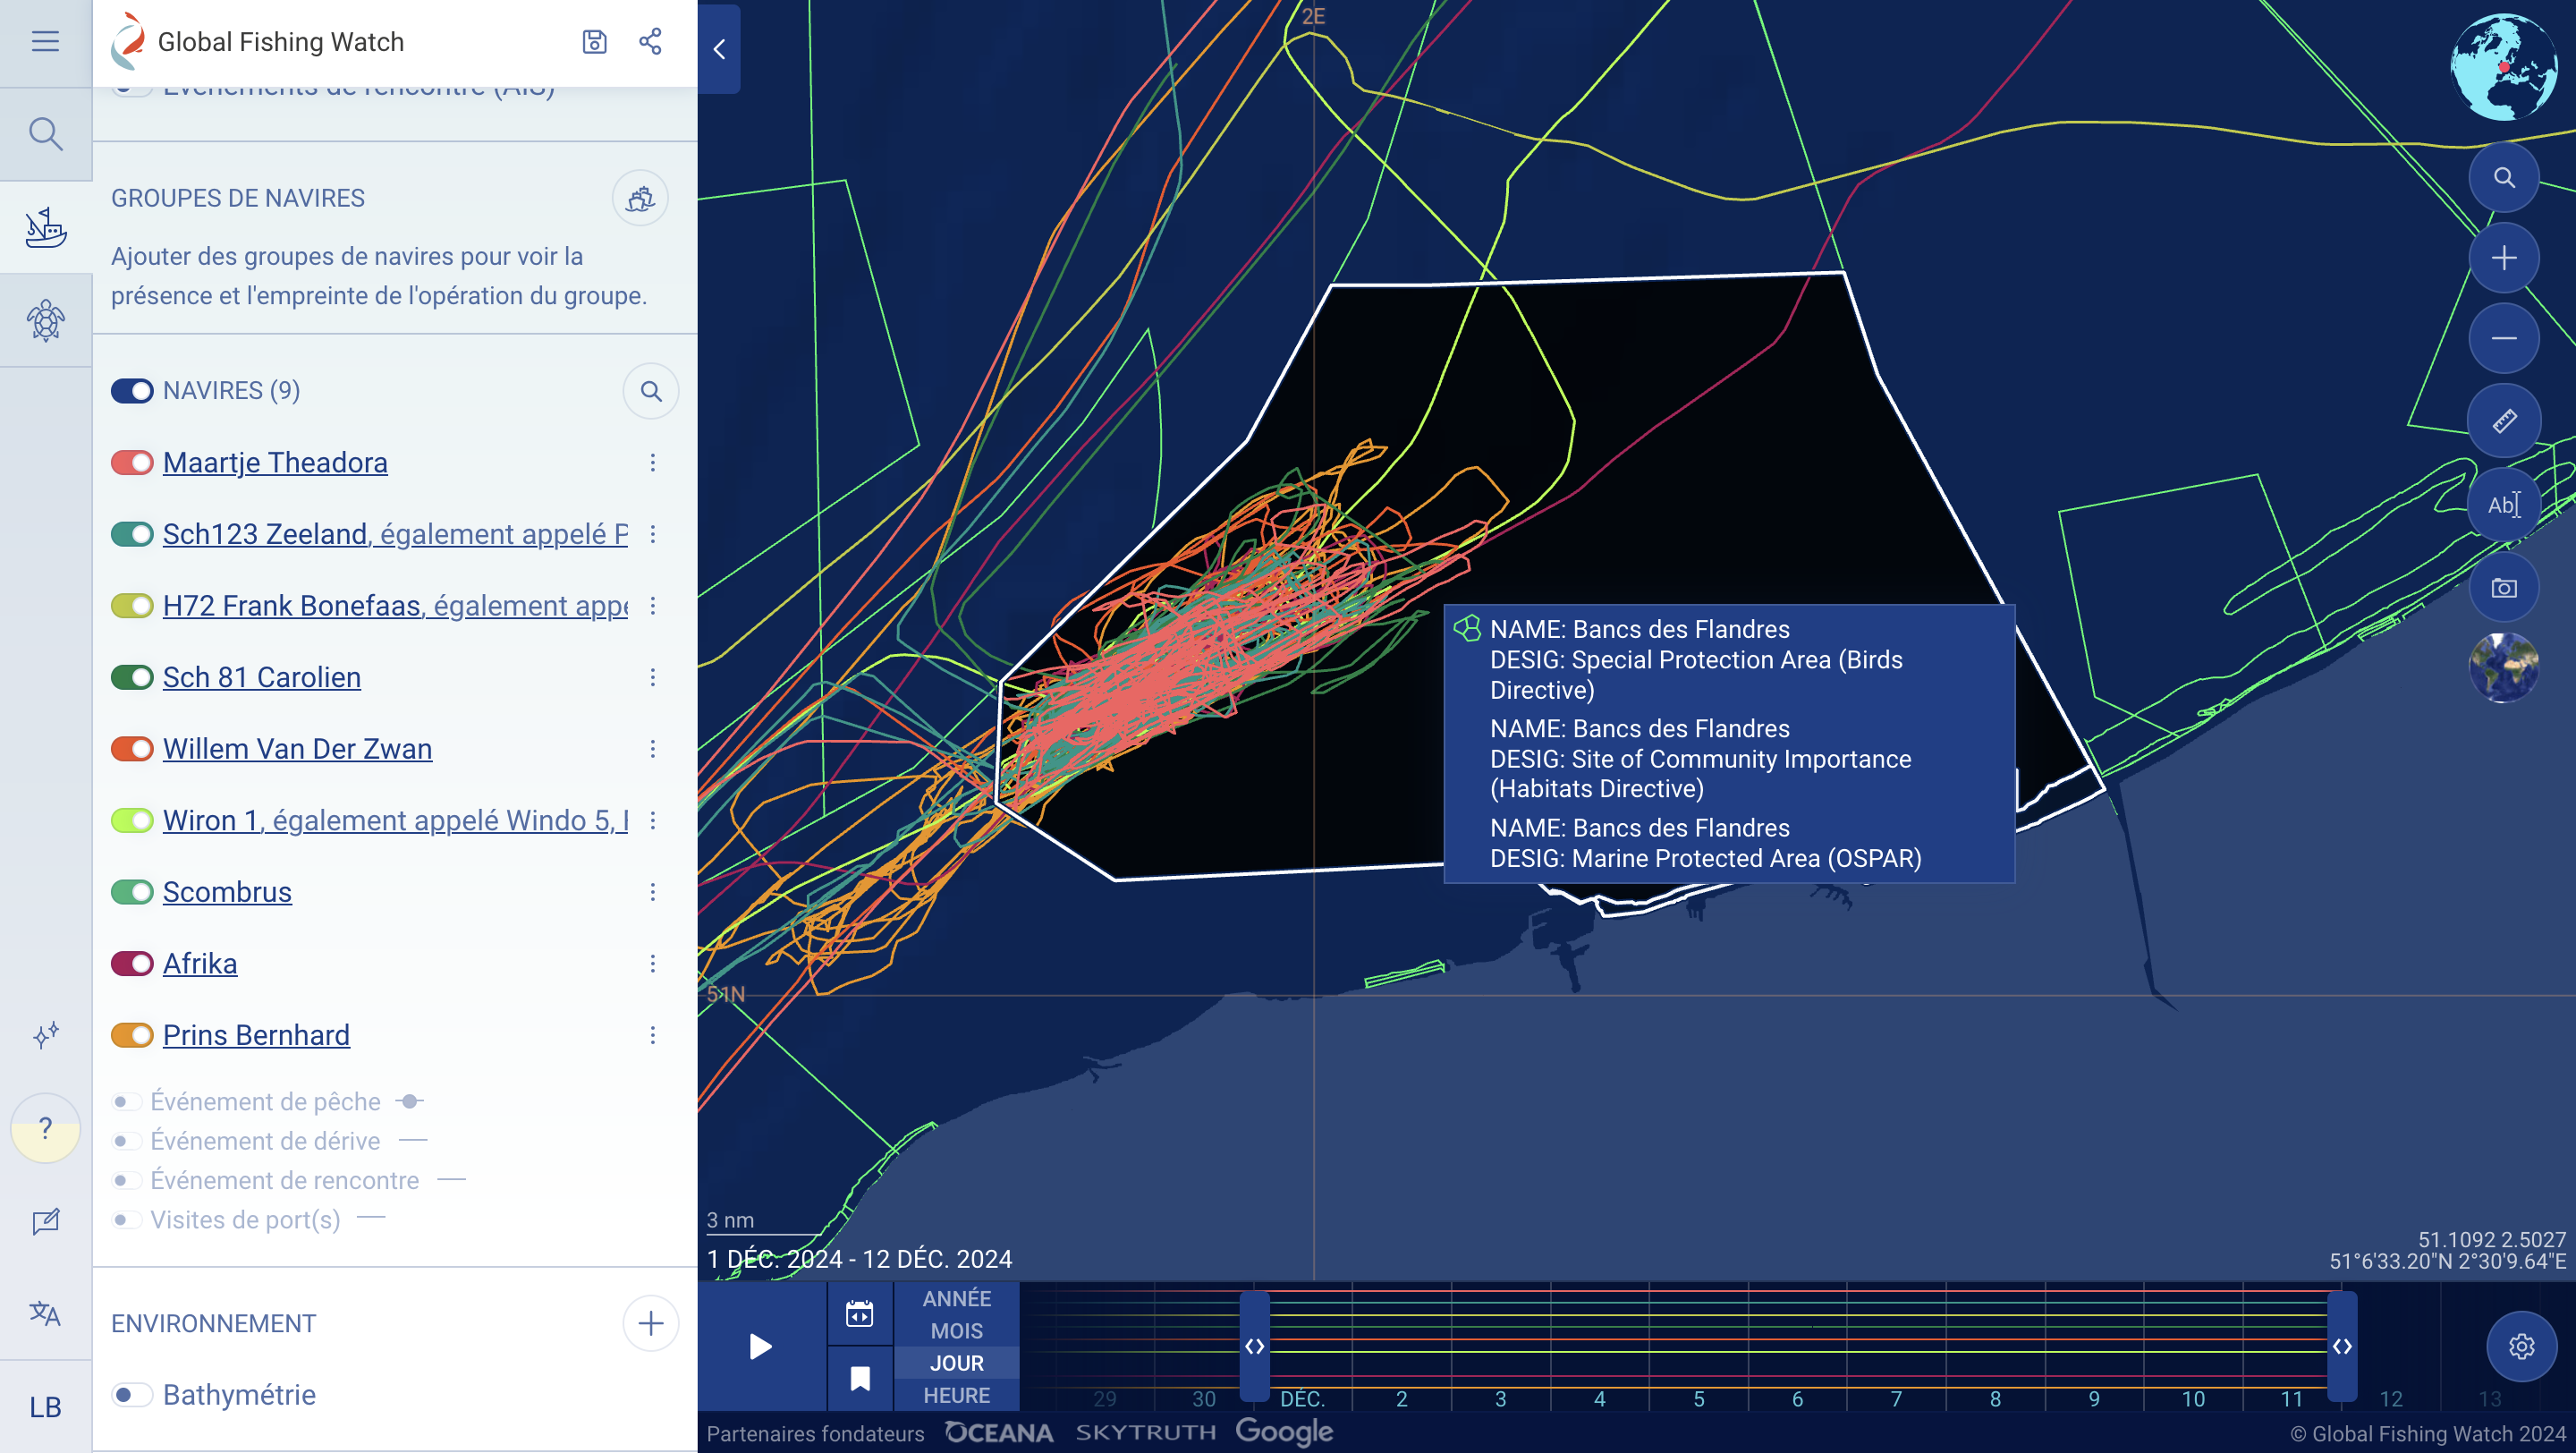Zoom in on the map
2576x1453 pixels.
(2503, 258)
